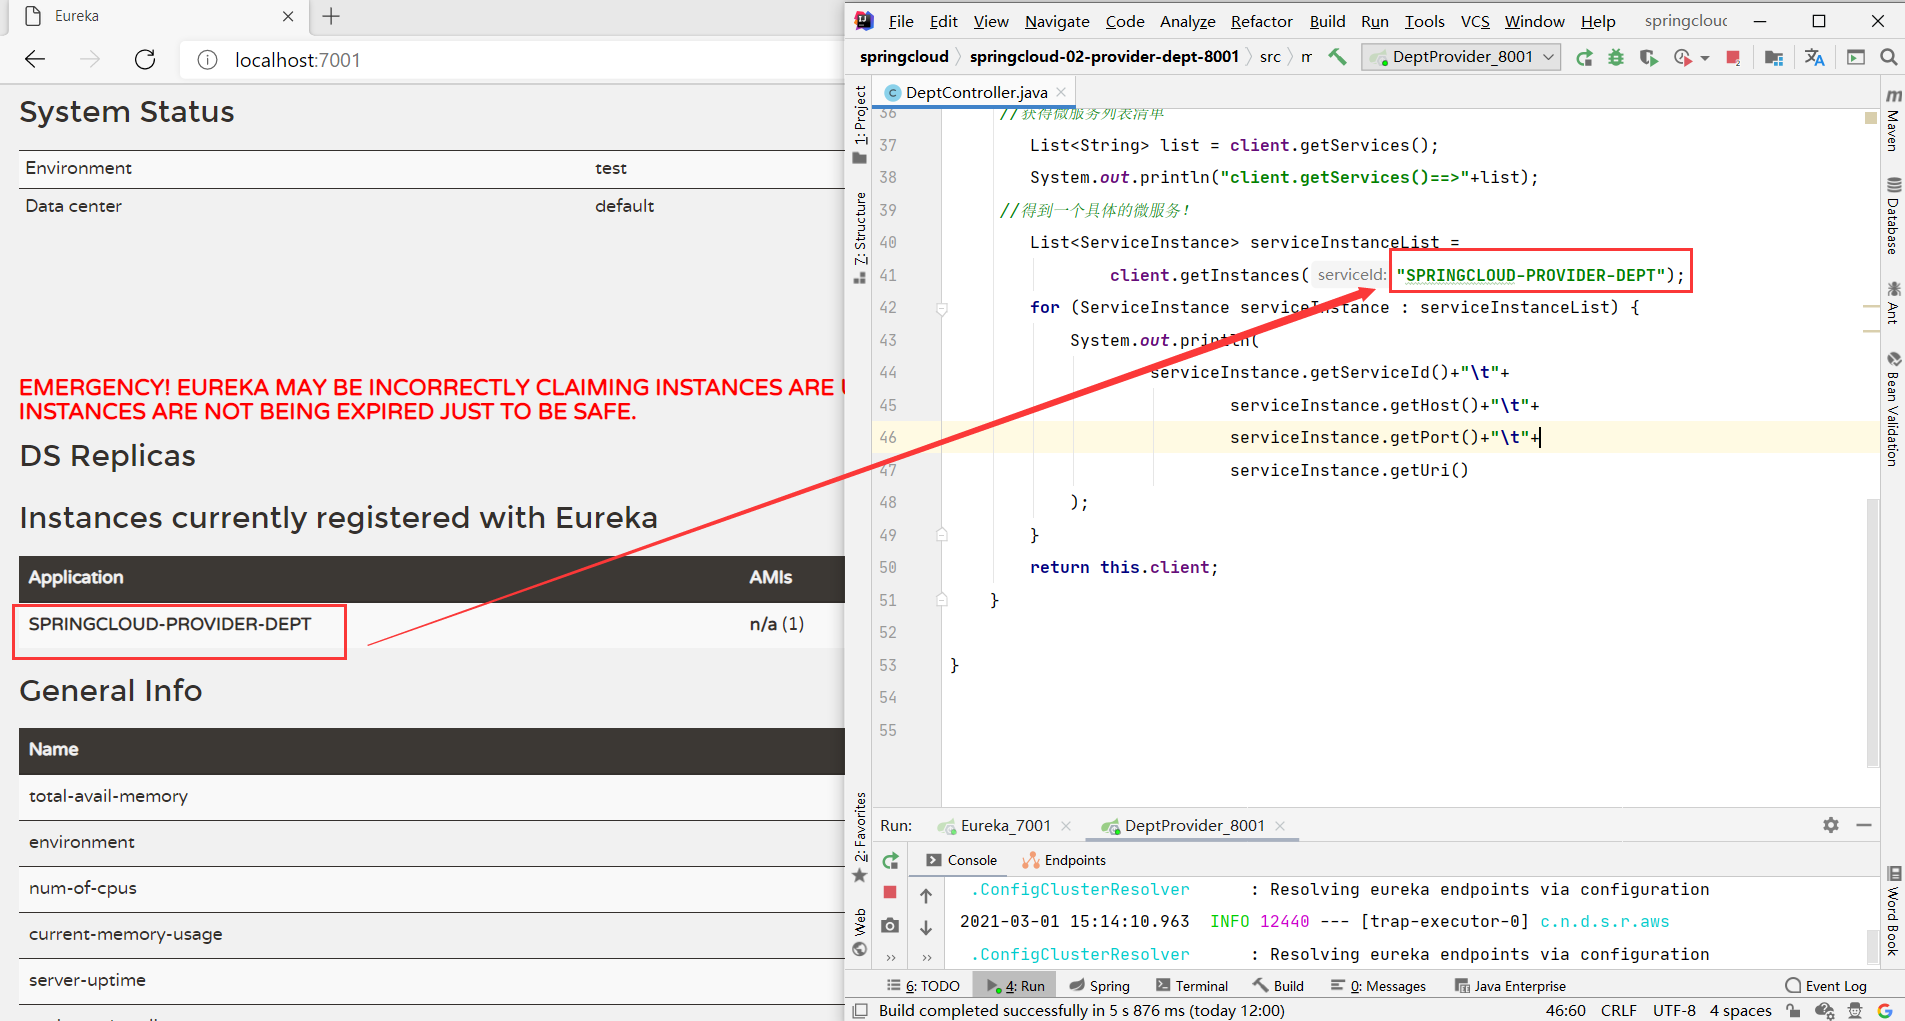Rerun DeptProvider_8001 from the main toolbar
Screen dimensions: 1905x1021
[1584, 58]
